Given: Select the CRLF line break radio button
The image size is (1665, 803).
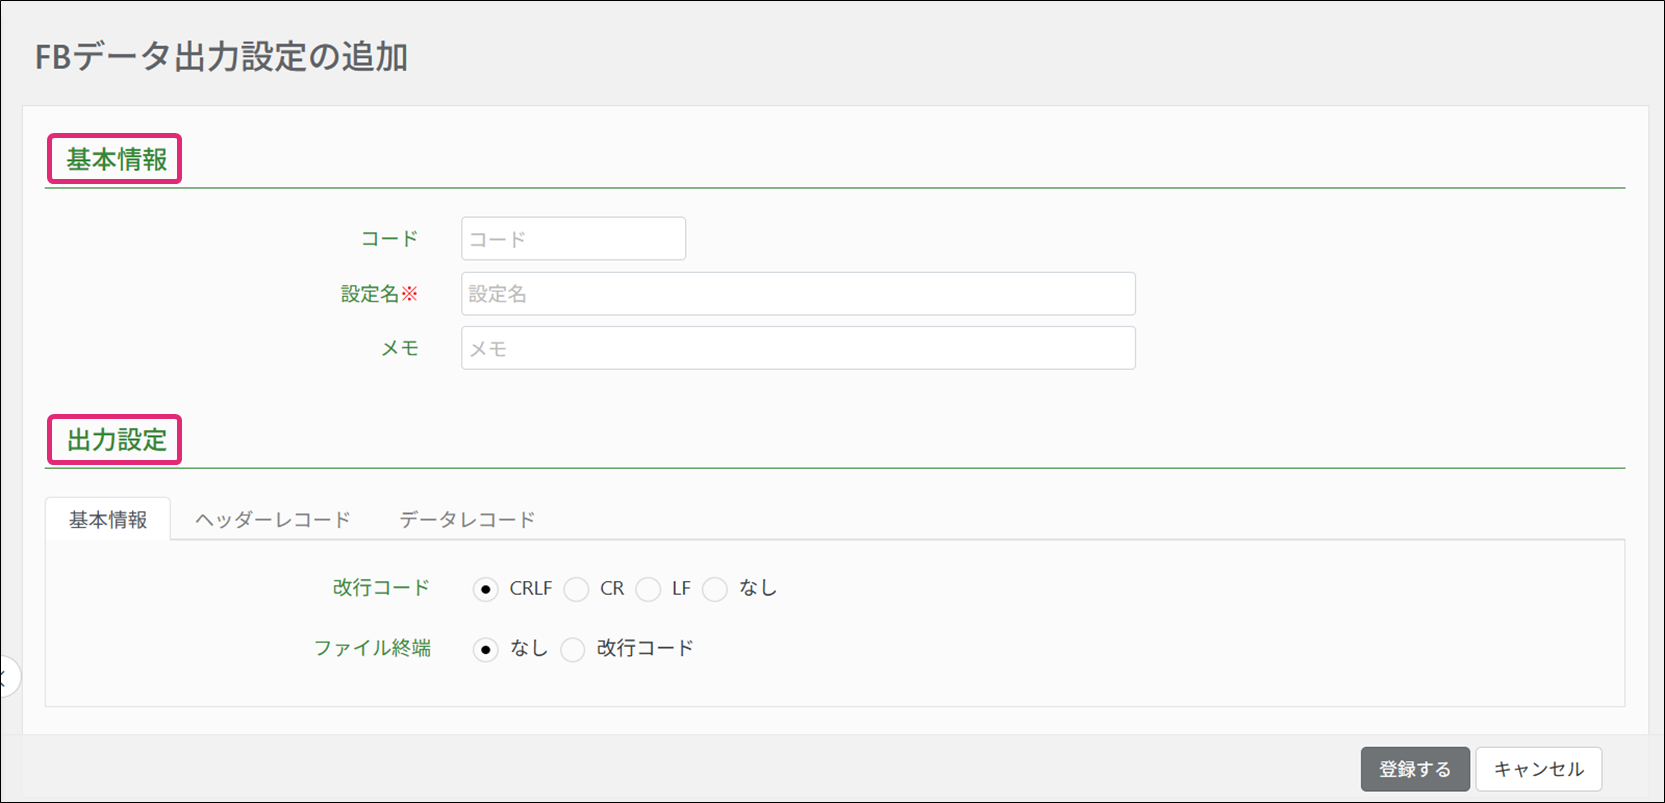Looking at the screenshot, I should pos(486,589).
